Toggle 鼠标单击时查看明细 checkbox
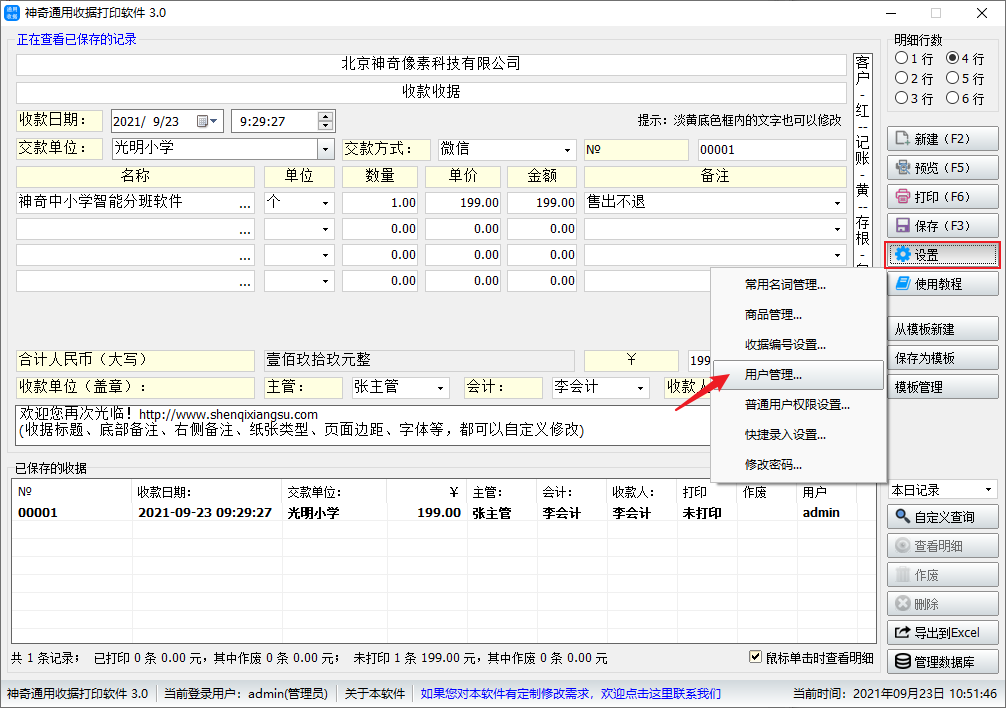The width and height of the screenshot is (1006, 708). click(757, 658)
